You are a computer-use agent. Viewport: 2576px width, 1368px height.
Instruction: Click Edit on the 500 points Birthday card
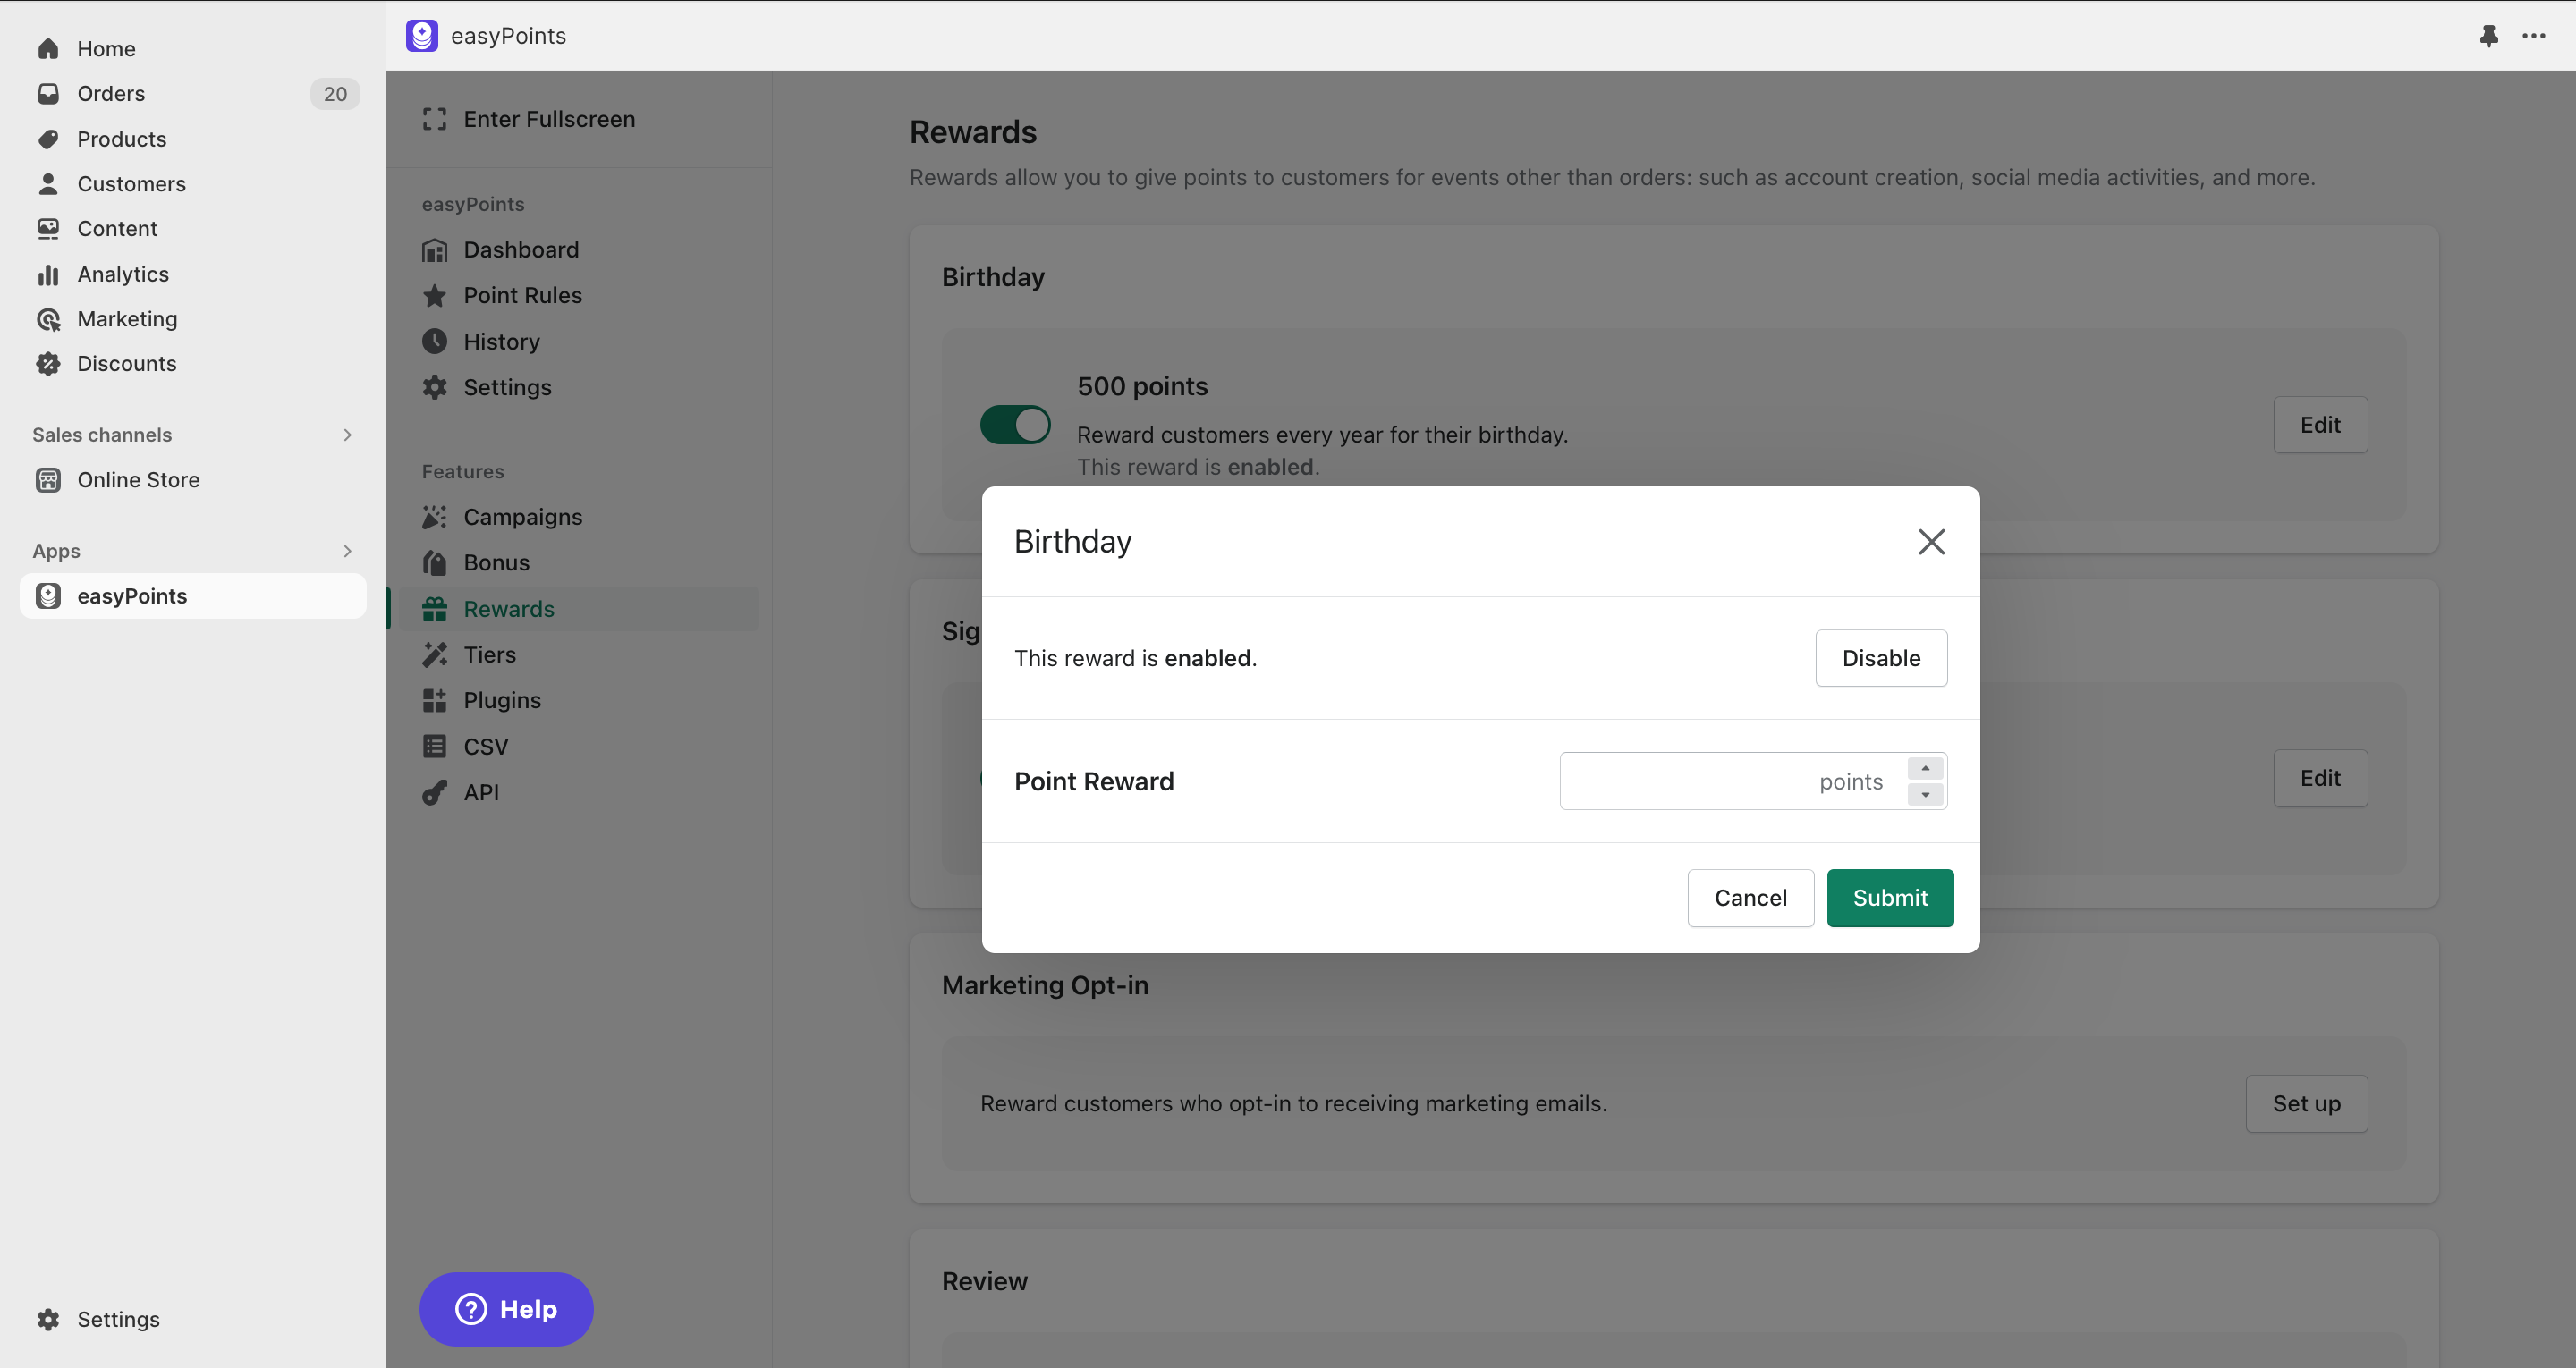(x=2320, y=425)
